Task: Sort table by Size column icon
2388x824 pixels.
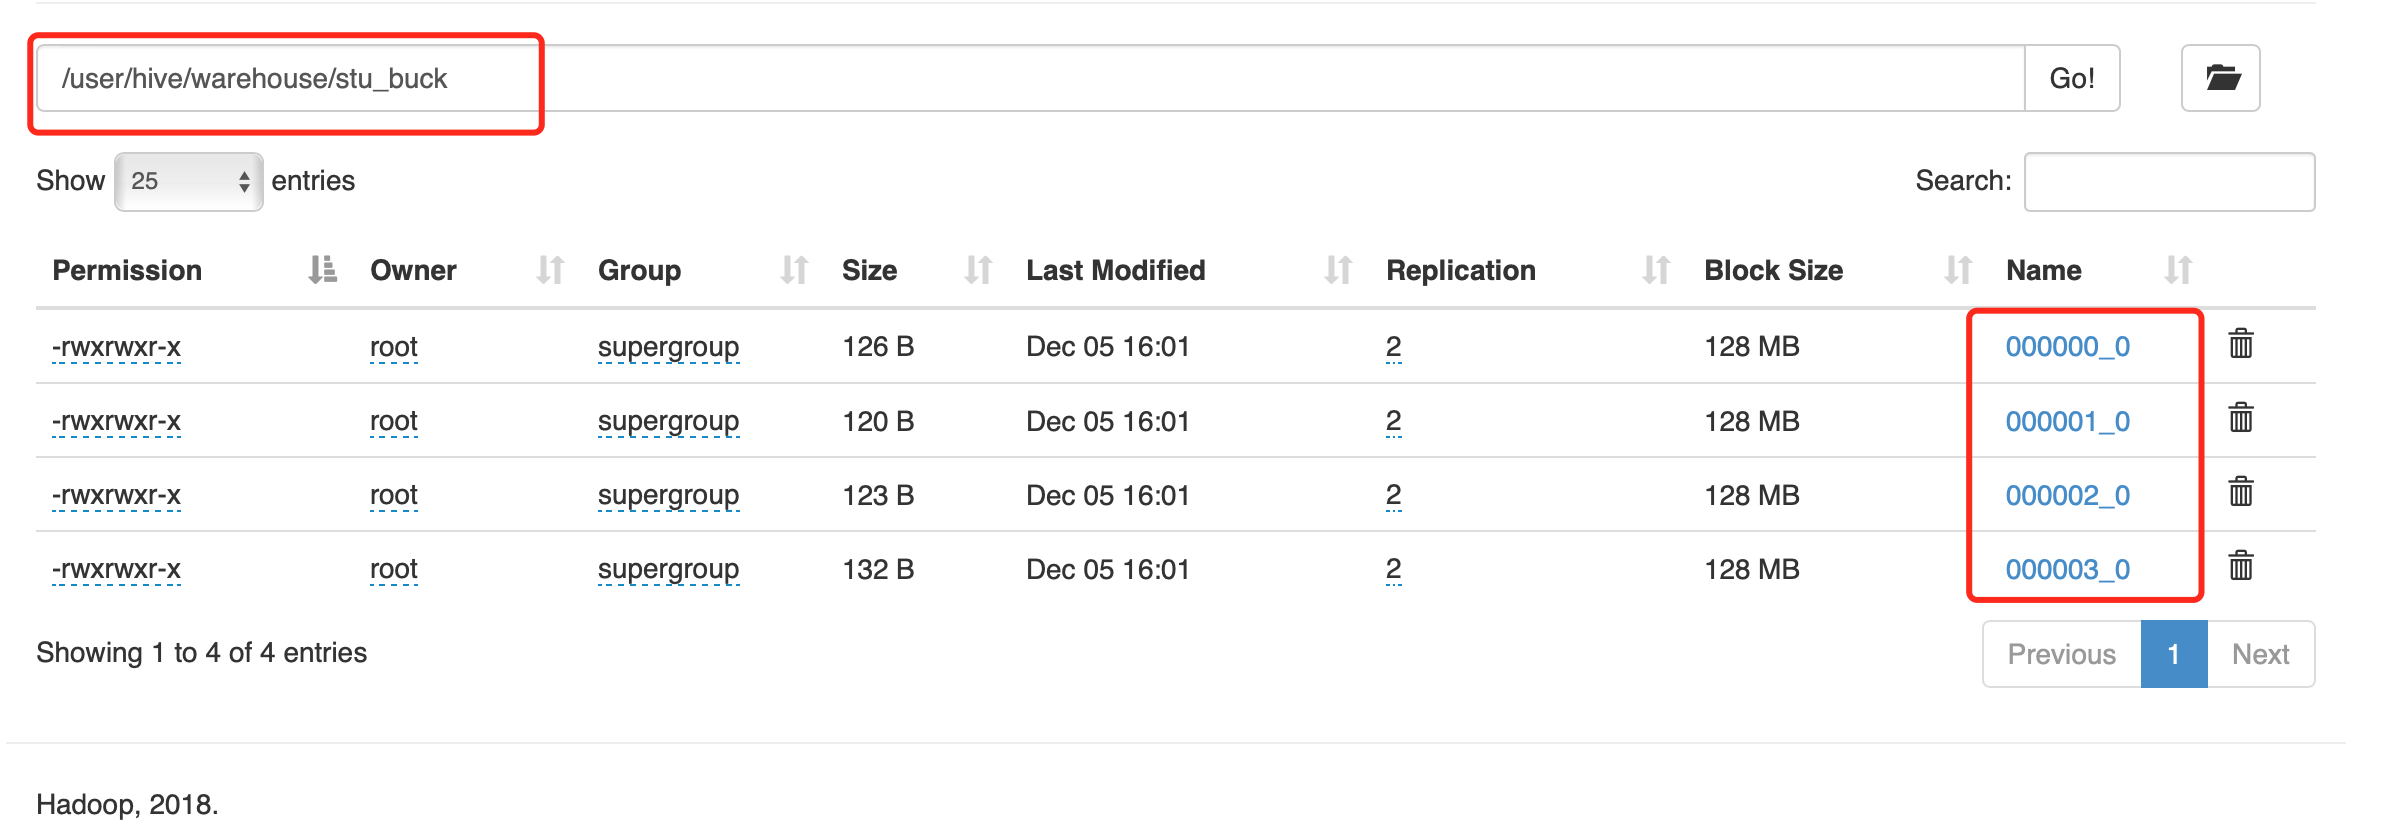Action: pos(978,270)
